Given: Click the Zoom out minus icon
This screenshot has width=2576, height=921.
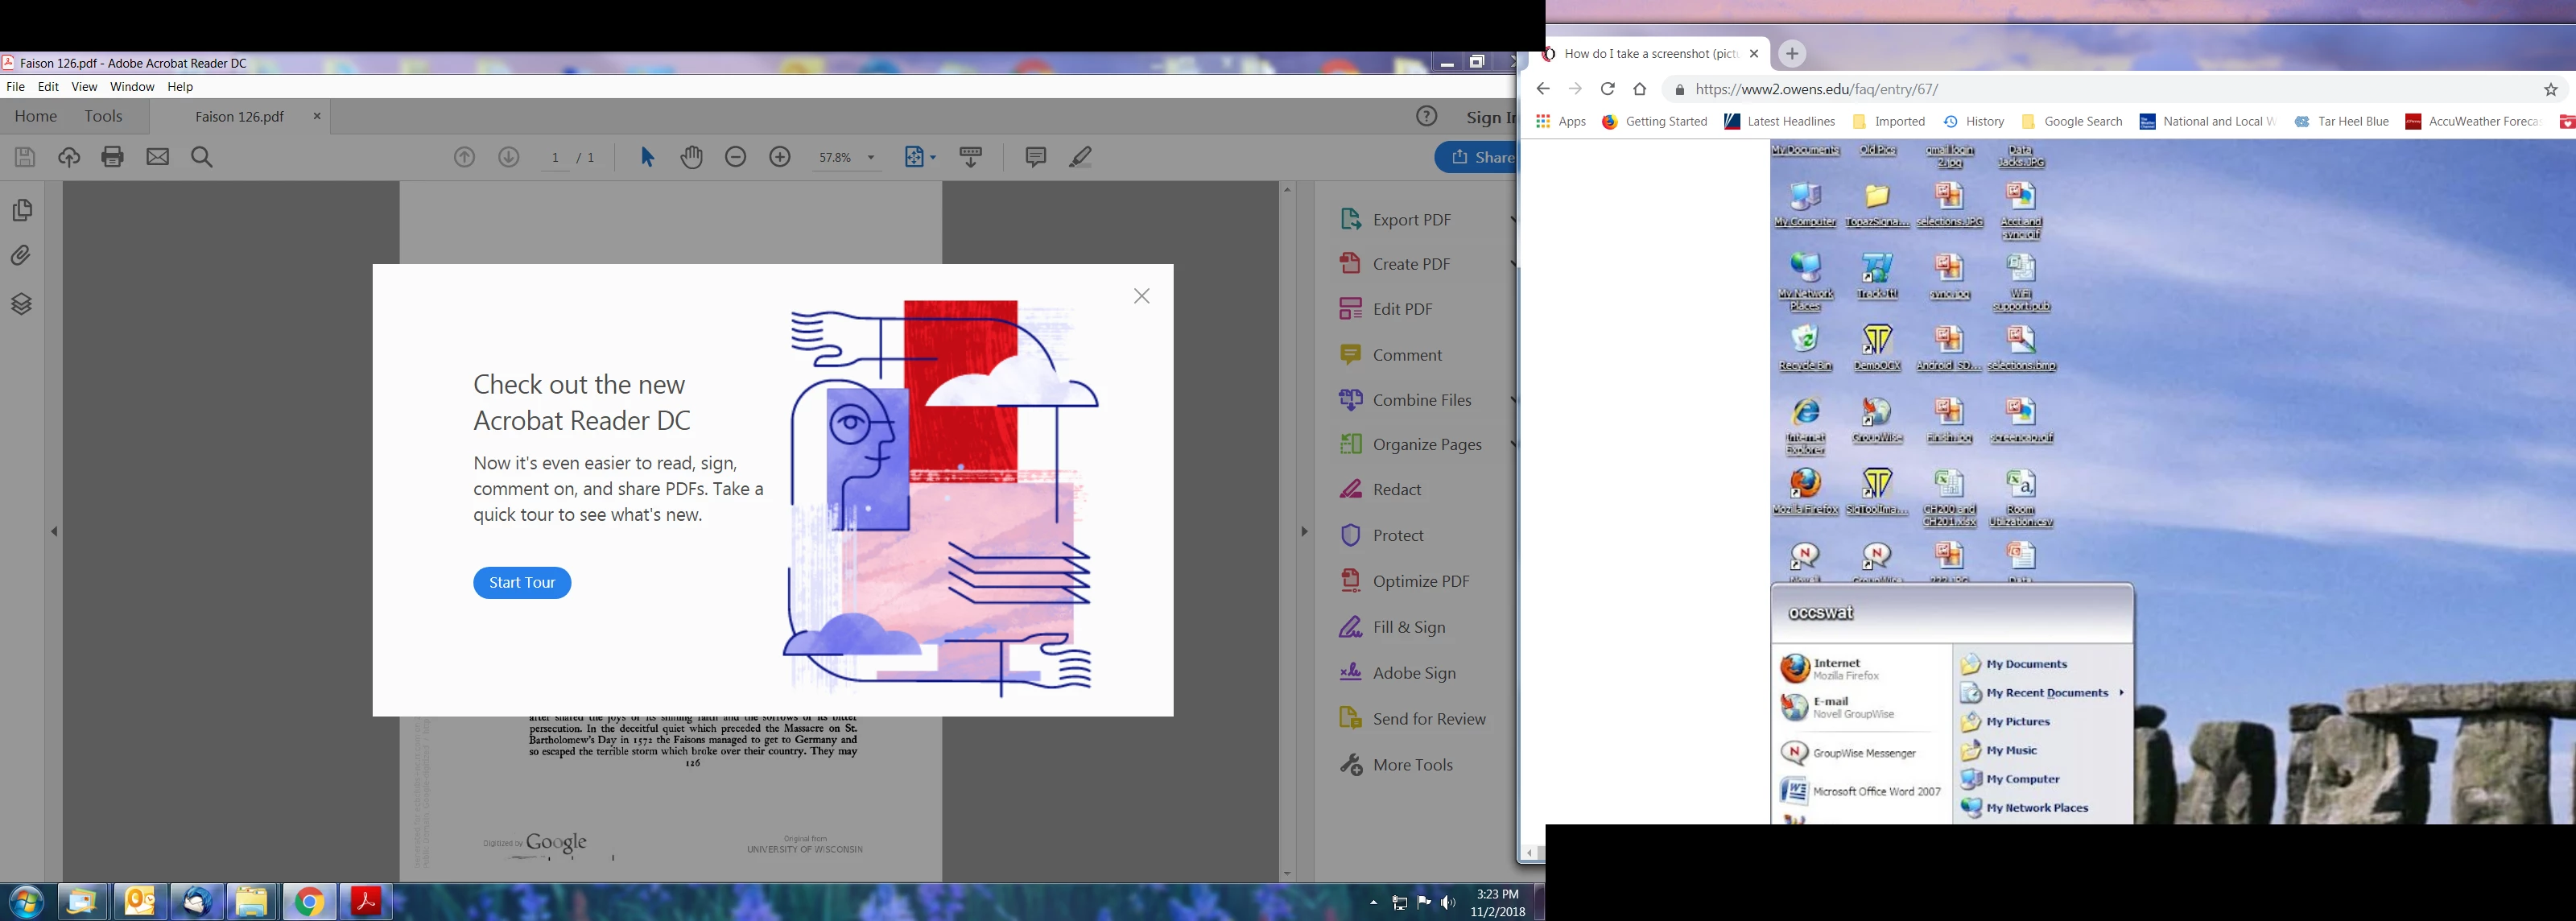Looking at the screenshot, I should (x=736, y=157).
